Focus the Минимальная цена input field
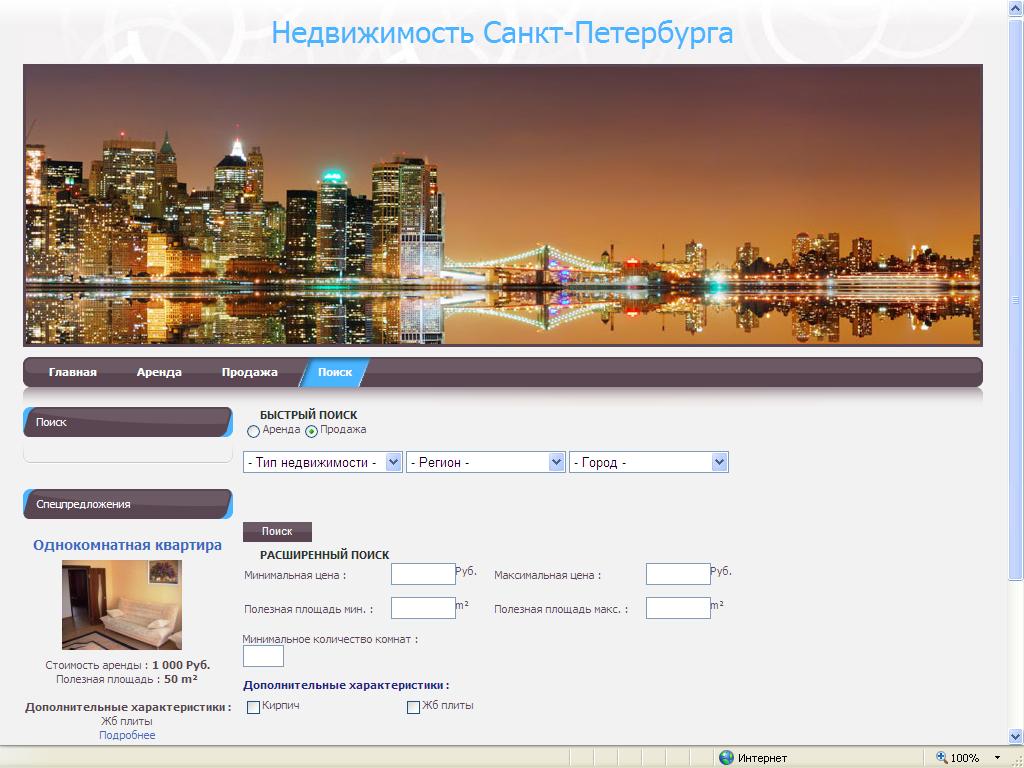1024x768 pixels. coord(423,574)
